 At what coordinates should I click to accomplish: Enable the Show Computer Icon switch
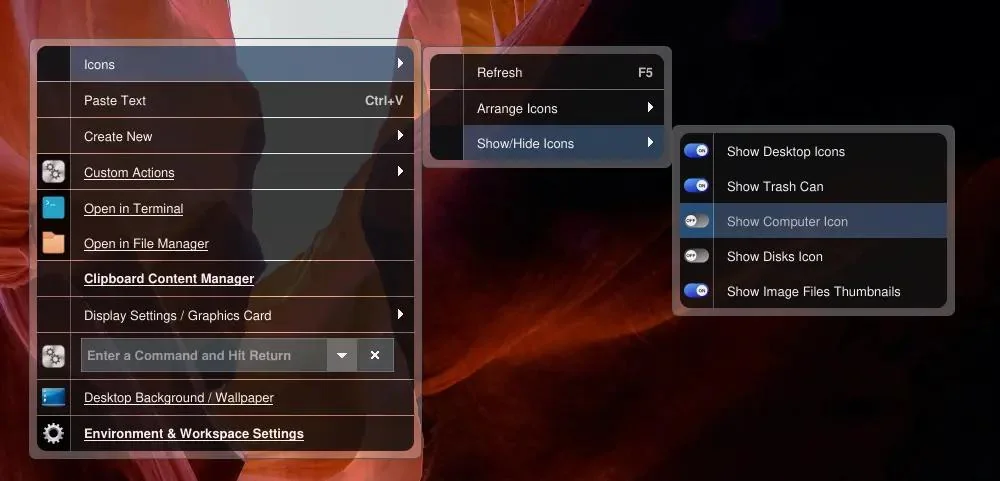coord(696,221)
